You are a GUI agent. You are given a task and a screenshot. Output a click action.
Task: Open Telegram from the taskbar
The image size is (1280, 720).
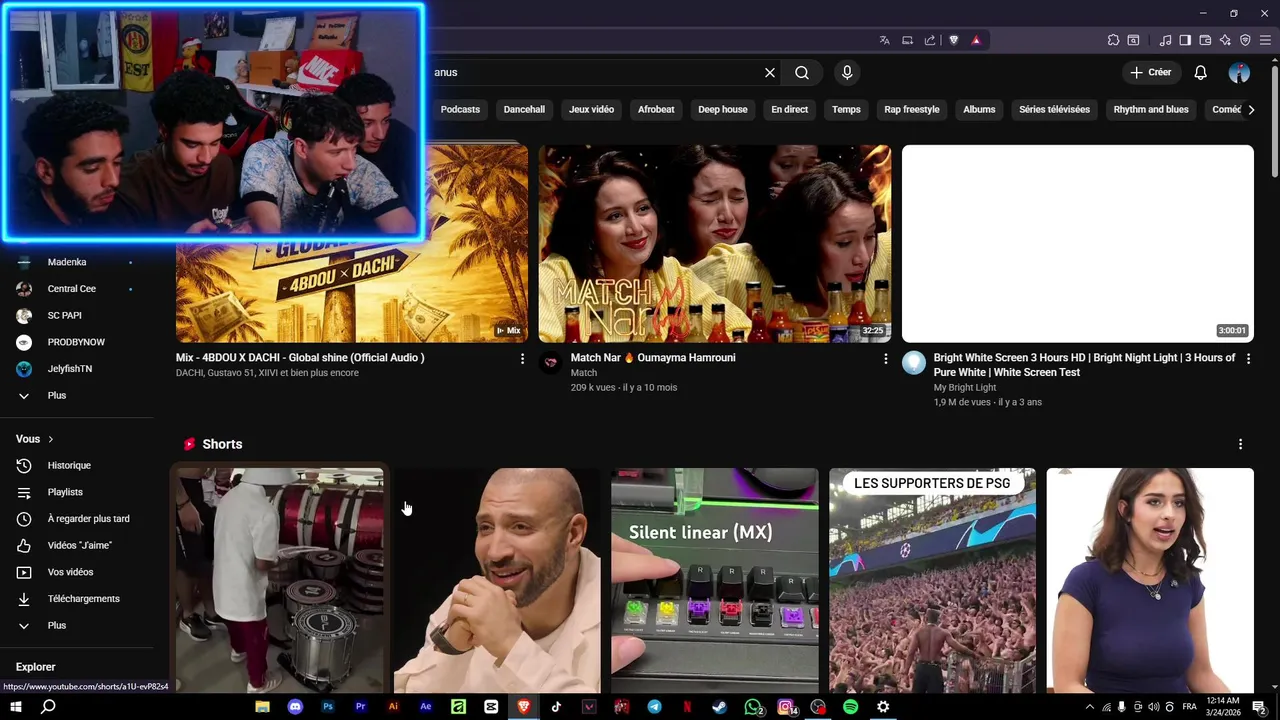pos(654,706)
